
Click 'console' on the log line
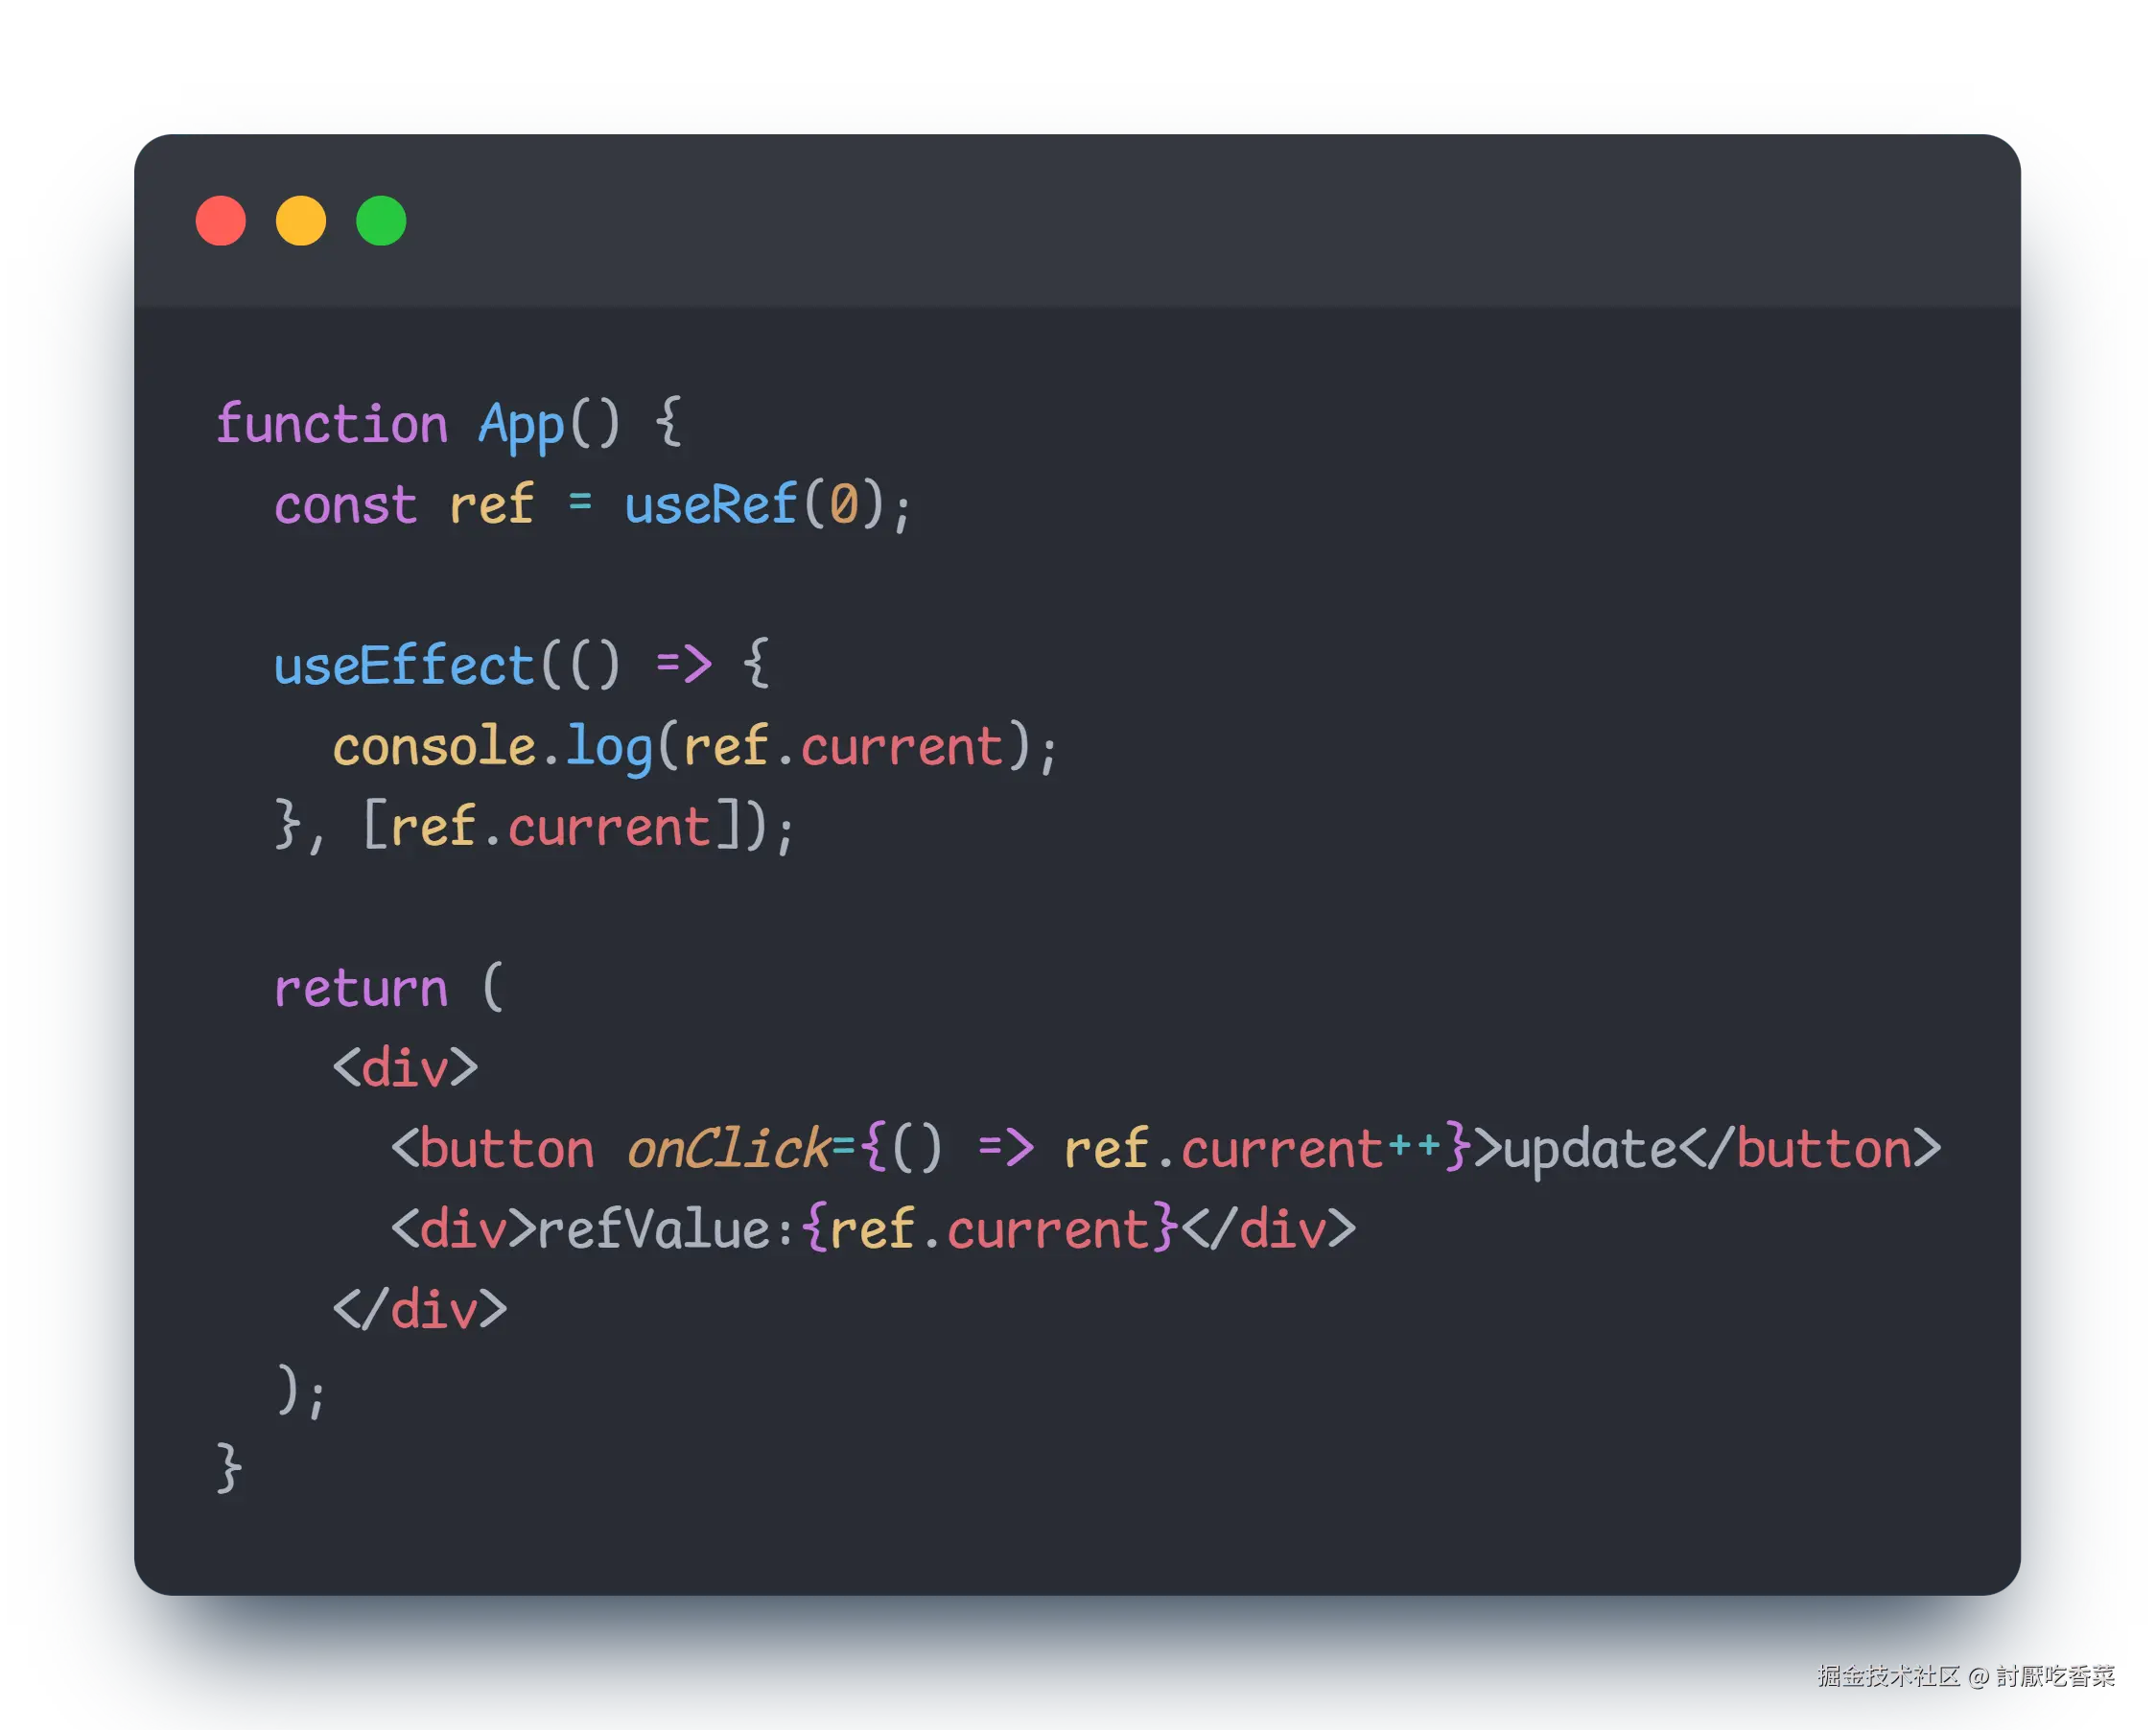[x=435, y=747]
